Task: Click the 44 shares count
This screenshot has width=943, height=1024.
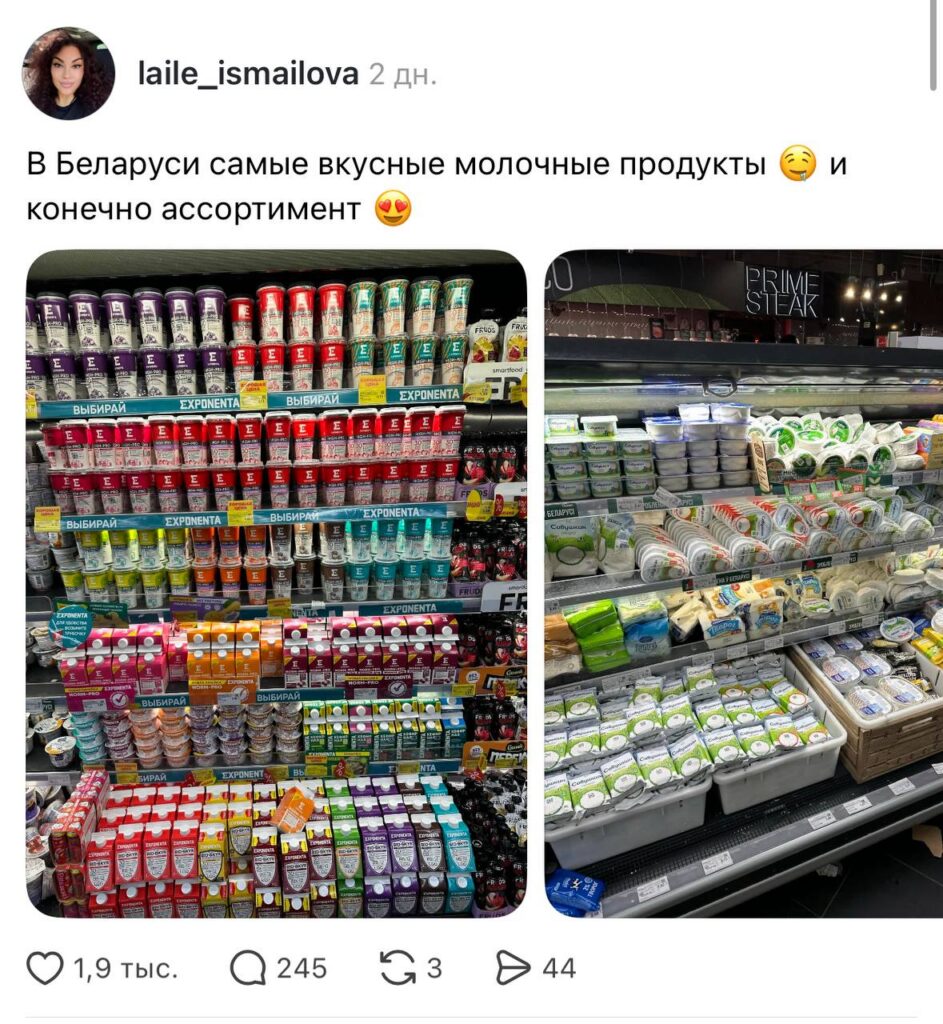Action: coord(559,968)
